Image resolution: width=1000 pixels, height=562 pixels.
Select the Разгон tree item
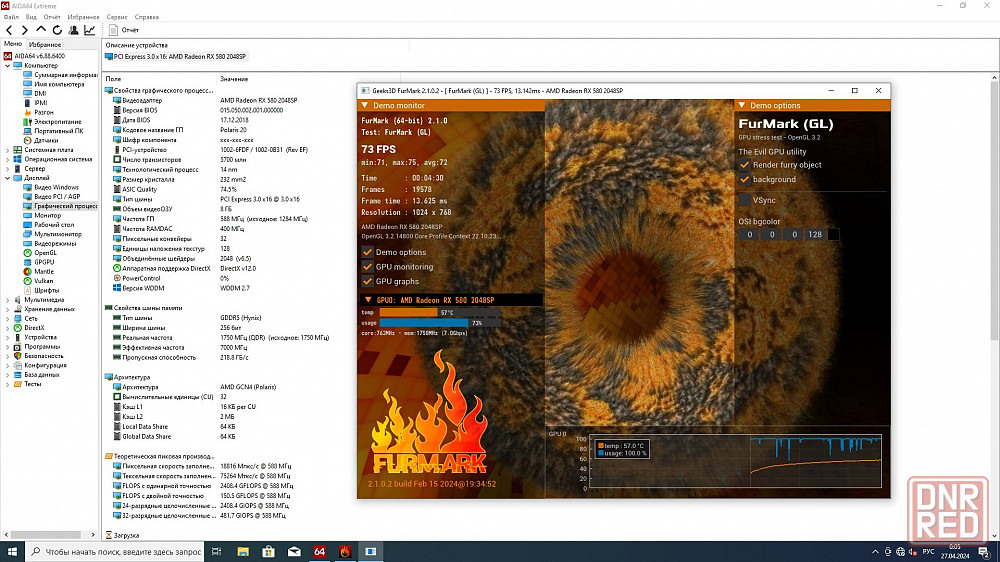(x=43, y=112)
